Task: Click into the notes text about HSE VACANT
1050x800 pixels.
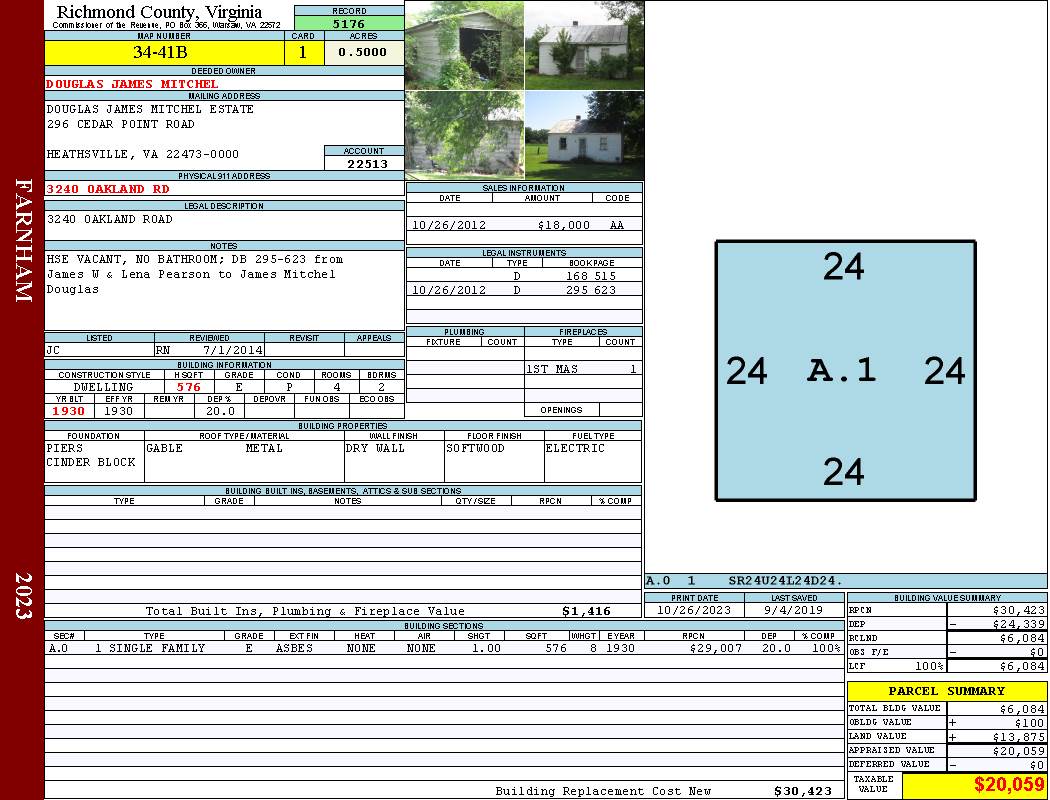Action: [x=195, y=273]
